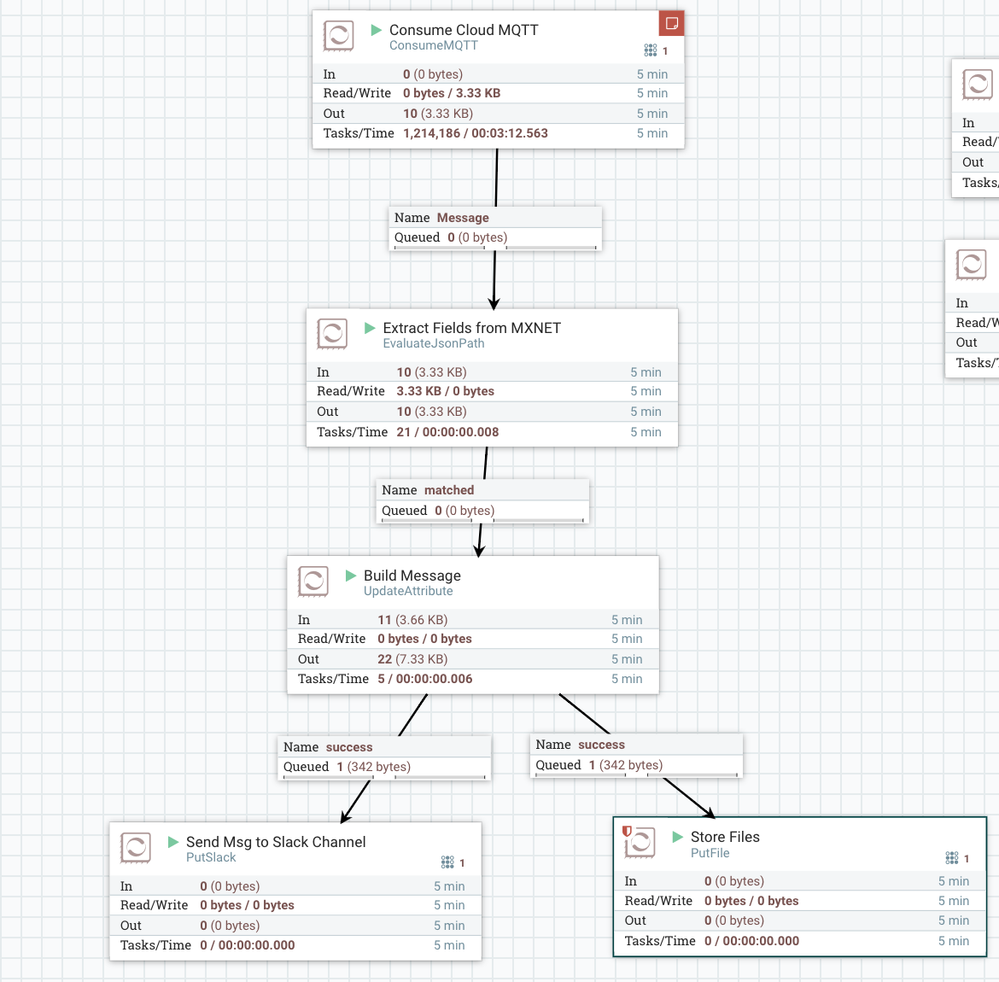
Task: Click the Extract Fields from MXNET title
Action: (x=471, y=328)
